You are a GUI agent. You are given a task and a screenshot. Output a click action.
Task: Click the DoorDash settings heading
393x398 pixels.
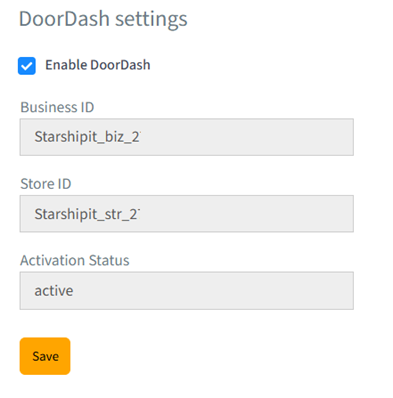pyautogui.click(x=103, y=19)
